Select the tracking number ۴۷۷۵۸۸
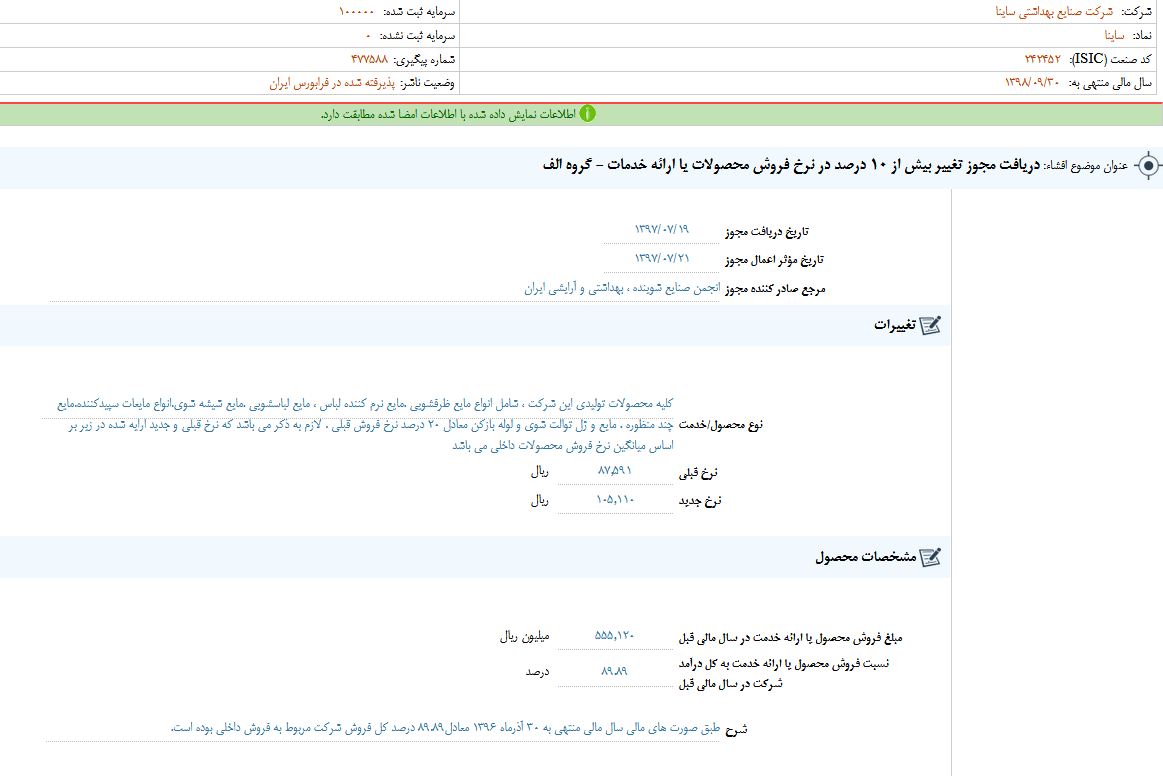Screen dimensions: 1163x776 [x=369, y=59]
